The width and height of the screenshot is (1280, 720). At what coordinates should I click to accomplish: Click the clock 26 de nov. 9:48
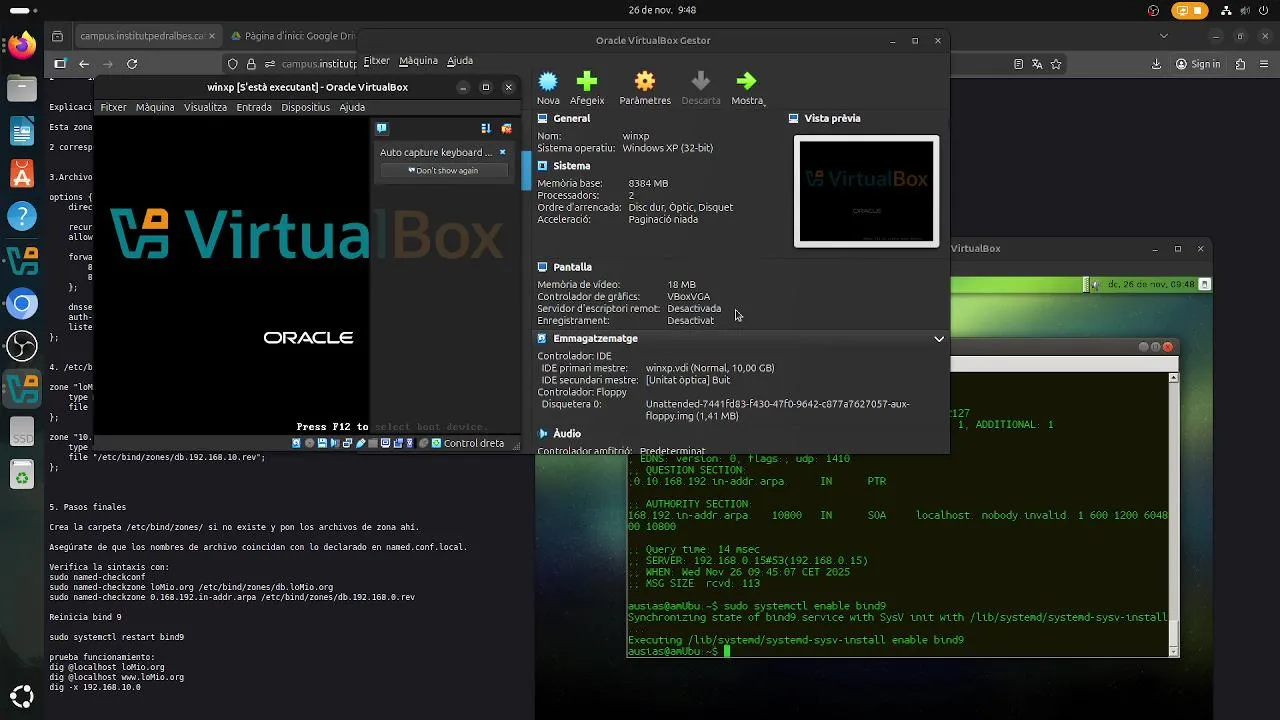[x=662, y=9]
